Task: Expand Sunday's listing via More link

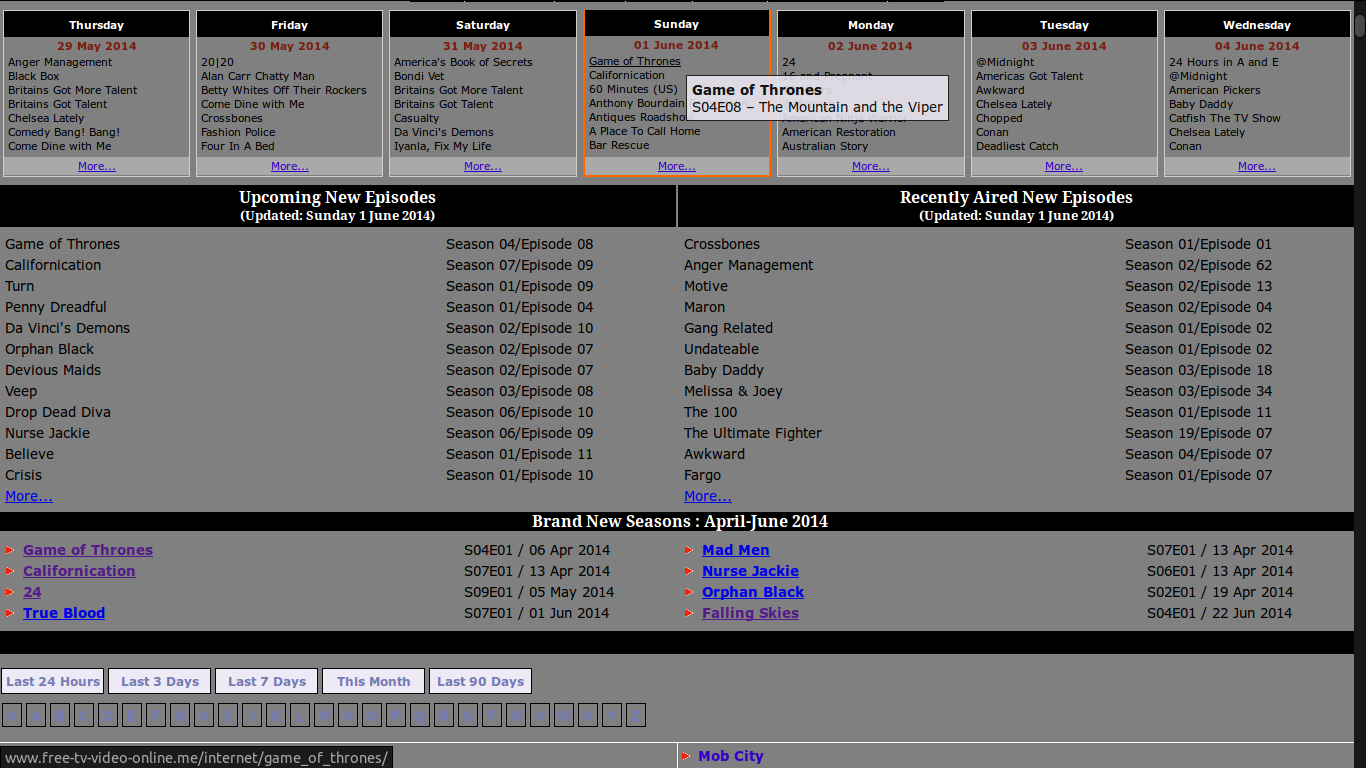Action: pos(676,167)
